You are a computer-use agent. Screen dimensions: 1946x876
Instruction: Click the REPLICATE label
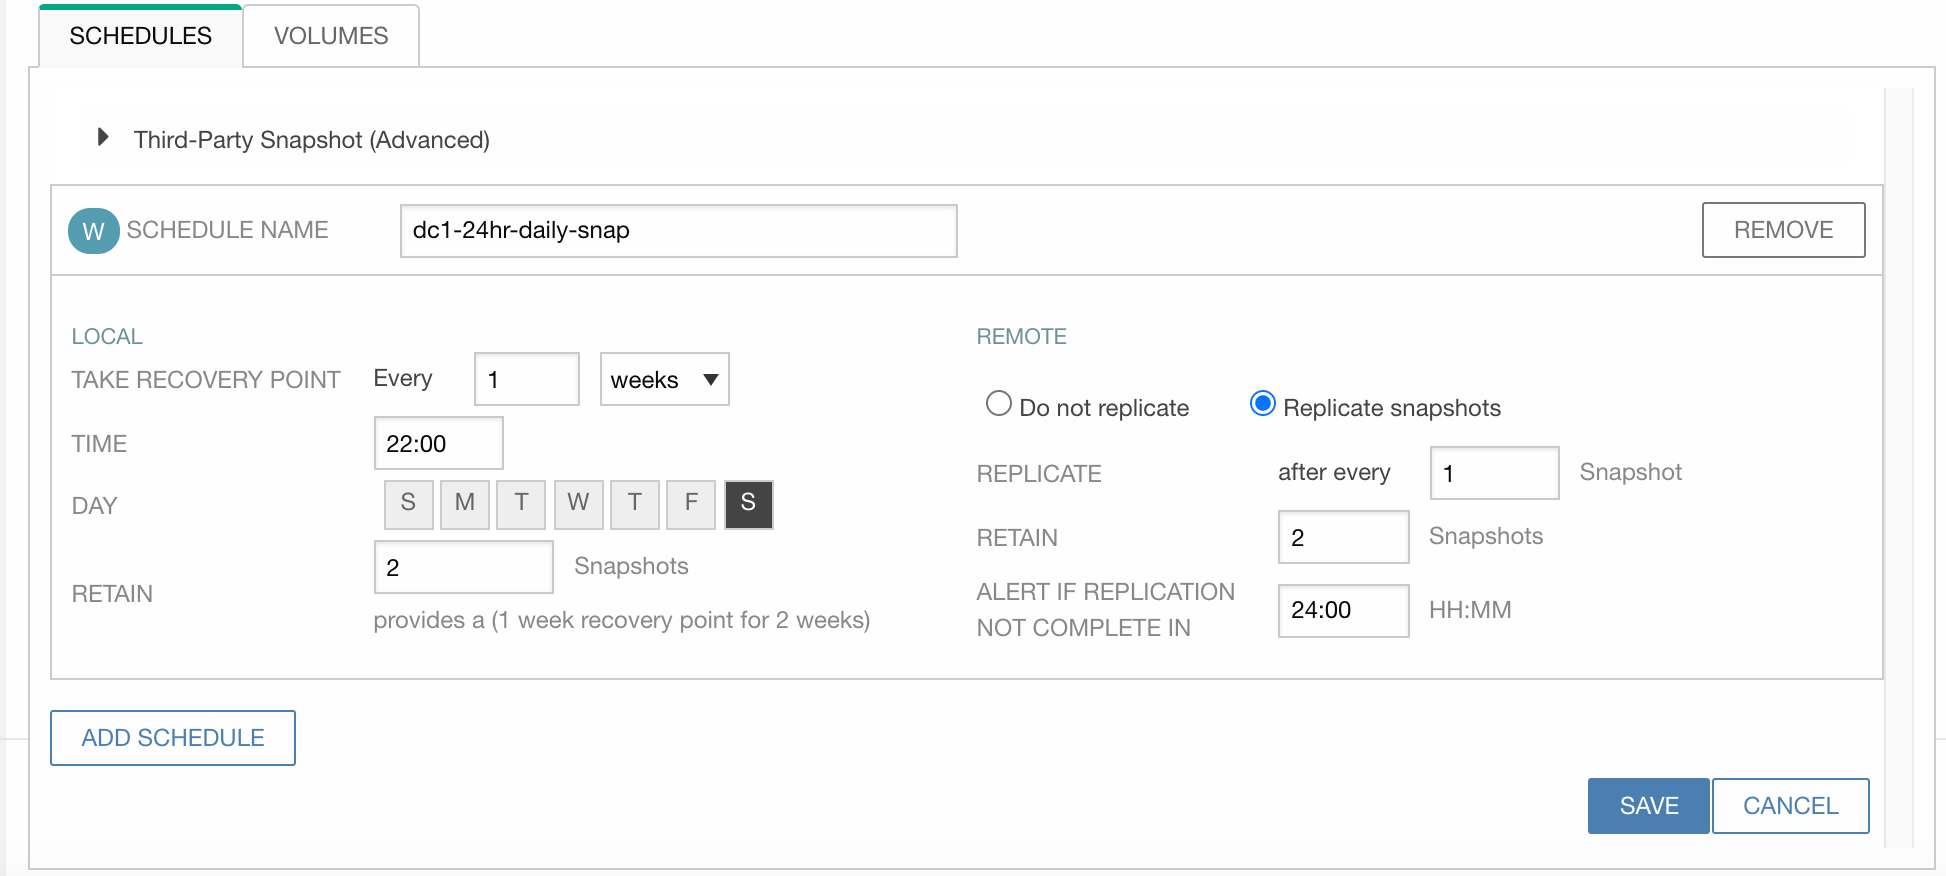pos(1039,474)
